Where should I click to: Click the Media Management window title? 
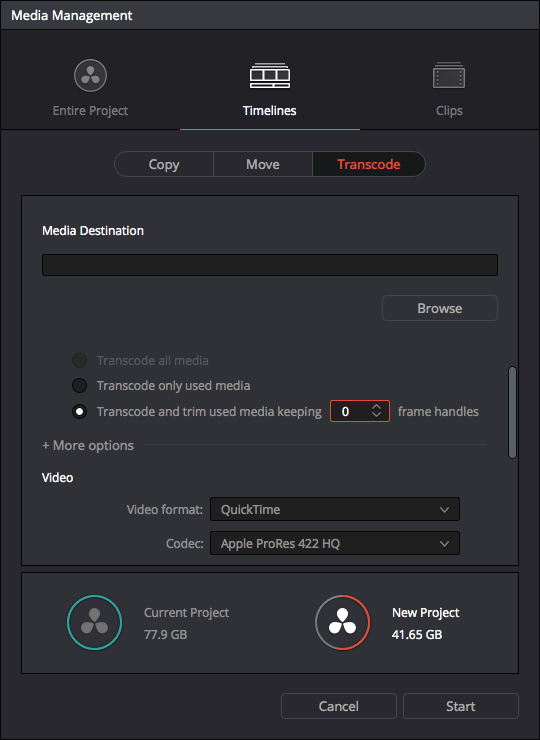(x=72, y=16)
